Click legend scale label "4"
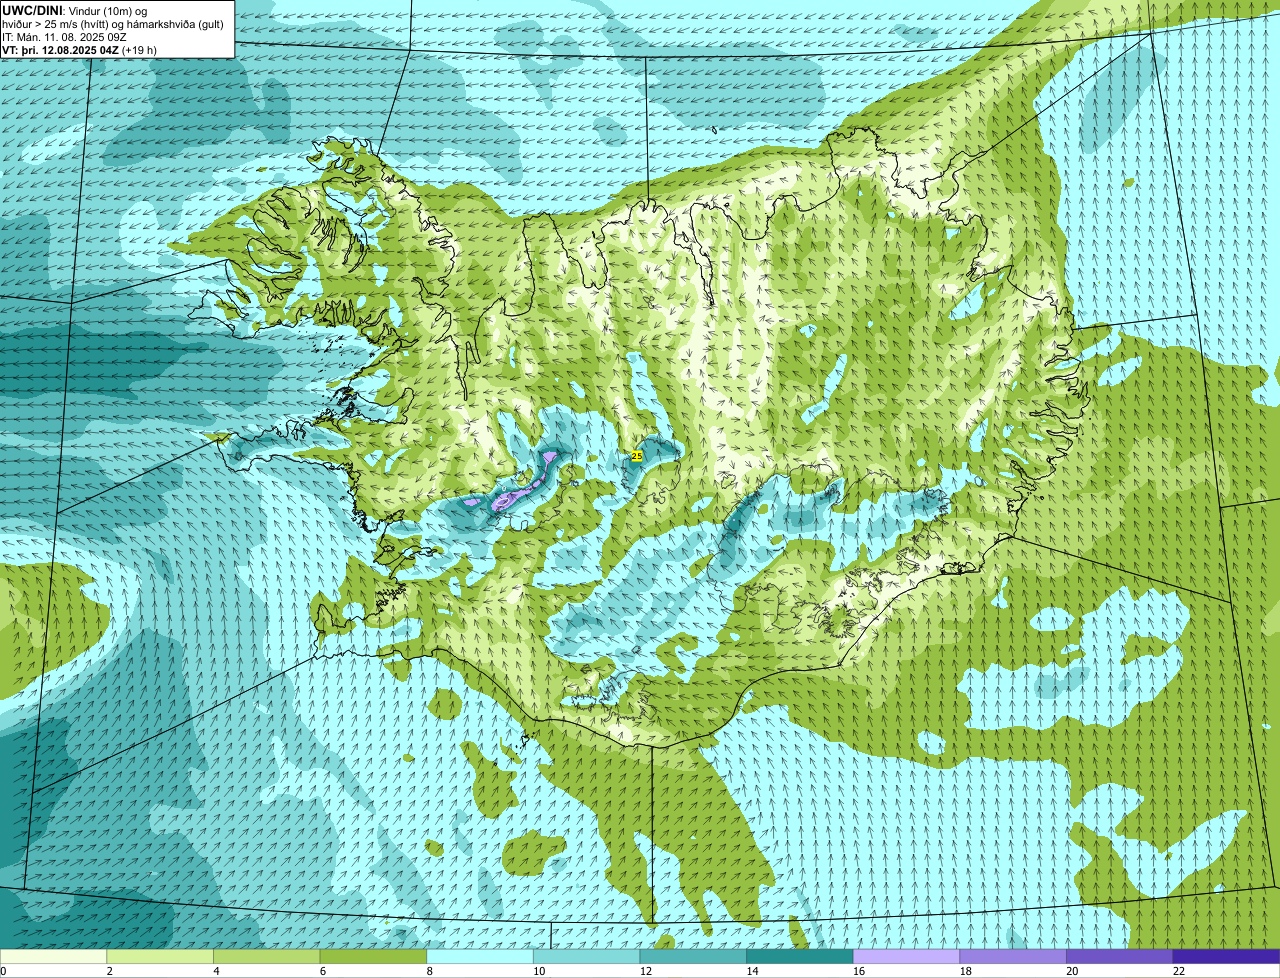The image size is (1280, 978). pyautogui.click(x=216, y=971)
